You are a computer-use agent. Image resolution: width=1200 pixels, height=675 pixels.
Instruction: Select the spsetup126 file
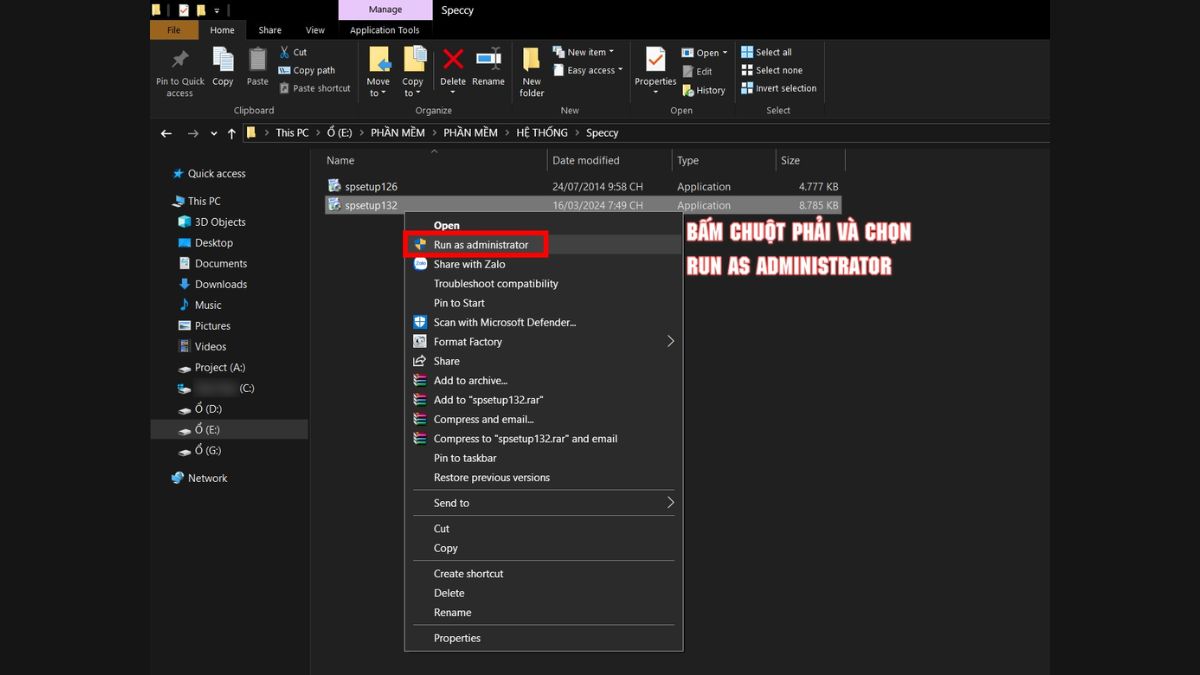pyautogui.click(x=584, y=187)
